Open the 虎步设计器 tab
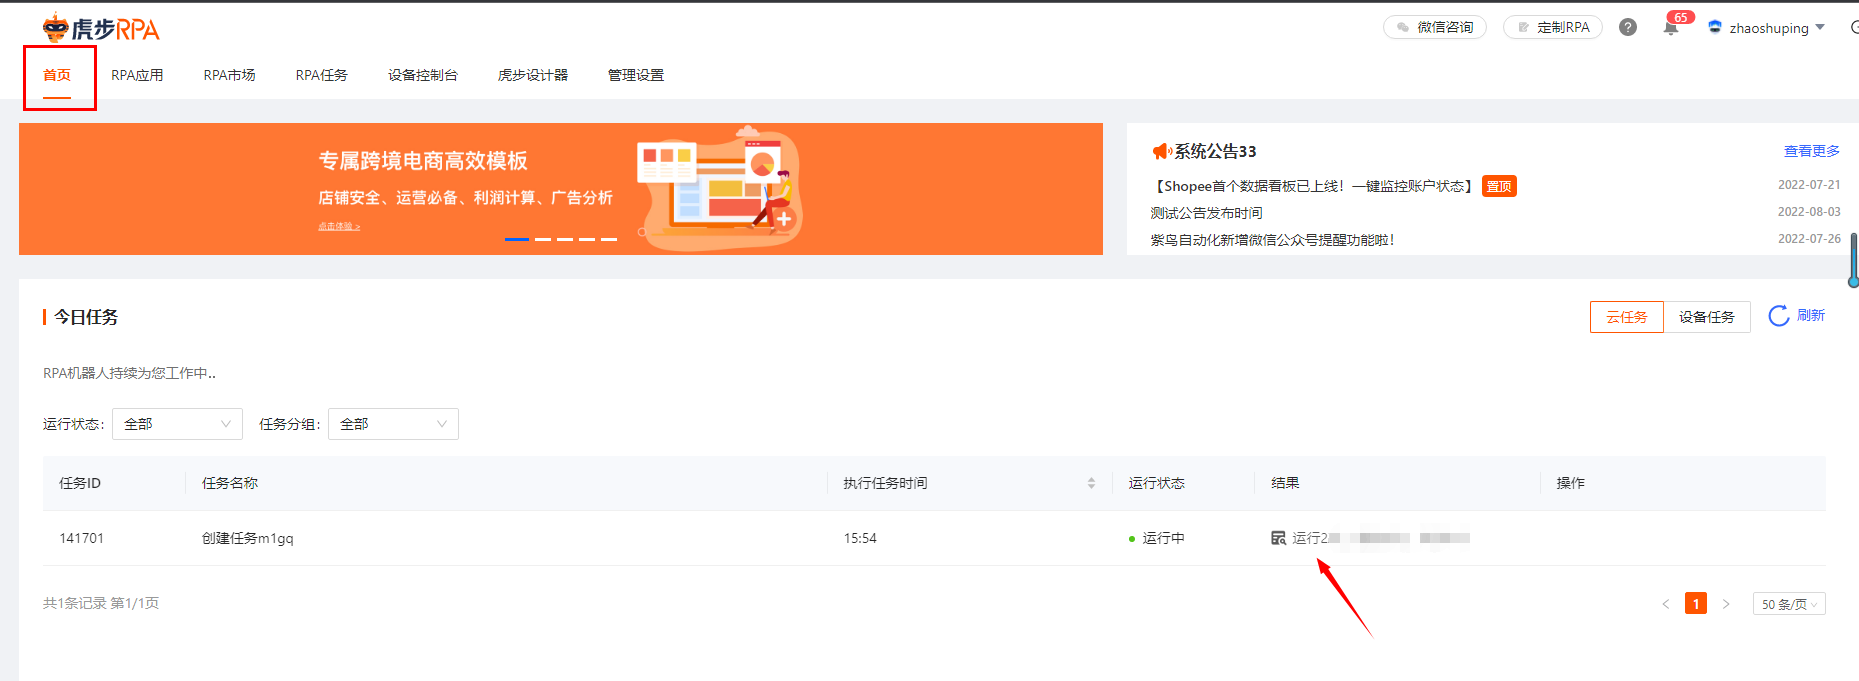This screenshot has height=681, width=1859. [x=533, y=75]
